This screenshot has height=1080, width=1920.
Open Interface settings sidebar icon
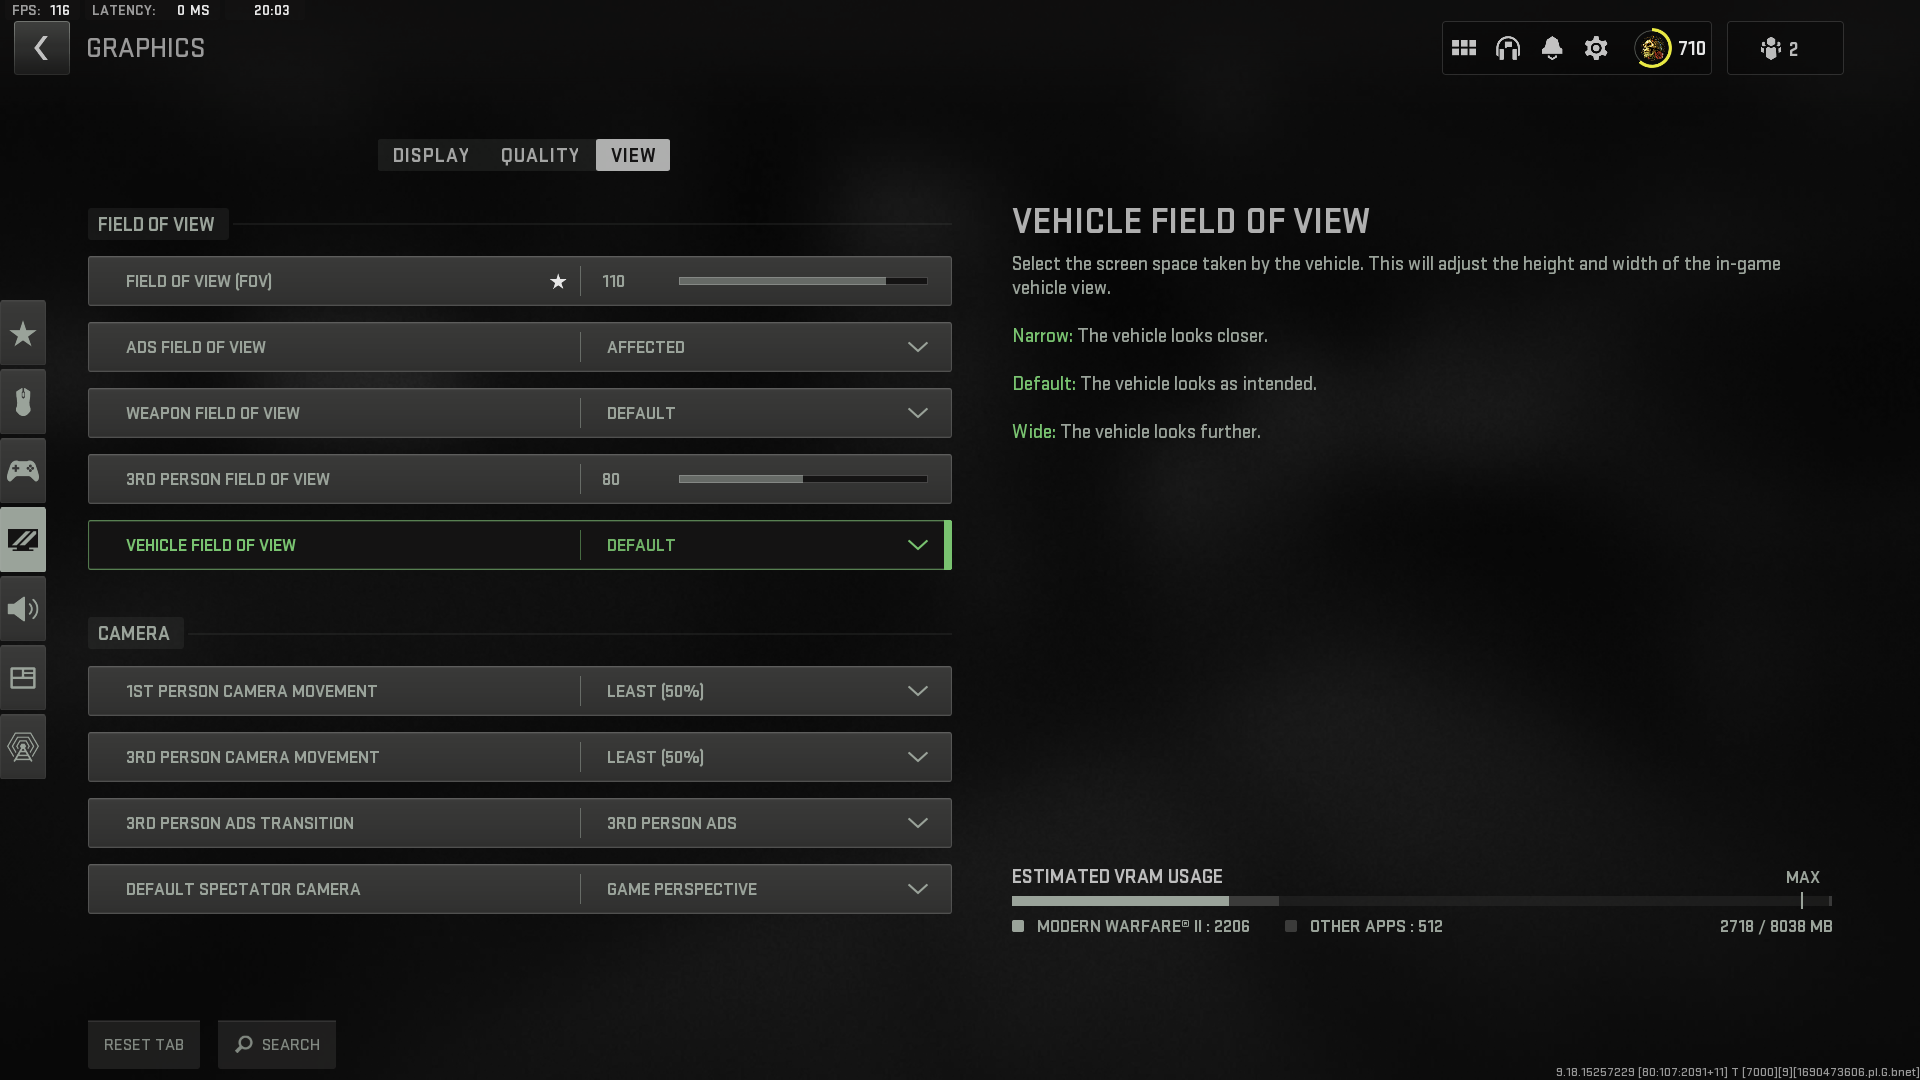23,678
